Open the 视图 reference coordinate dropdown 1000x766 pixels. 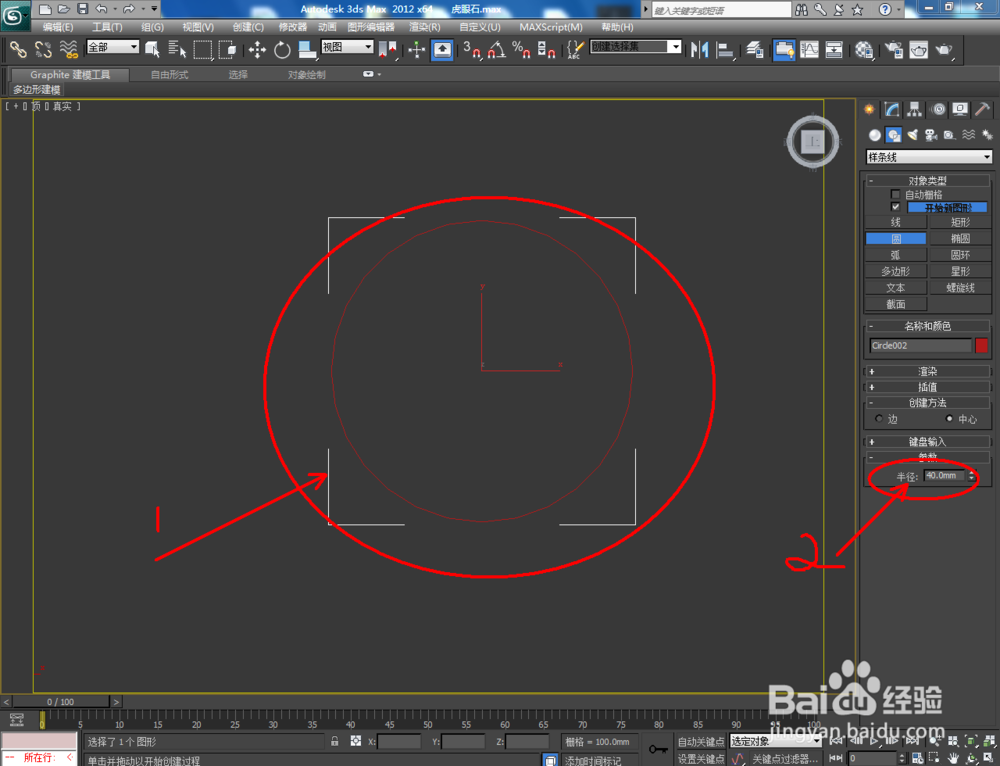[347, 47]
